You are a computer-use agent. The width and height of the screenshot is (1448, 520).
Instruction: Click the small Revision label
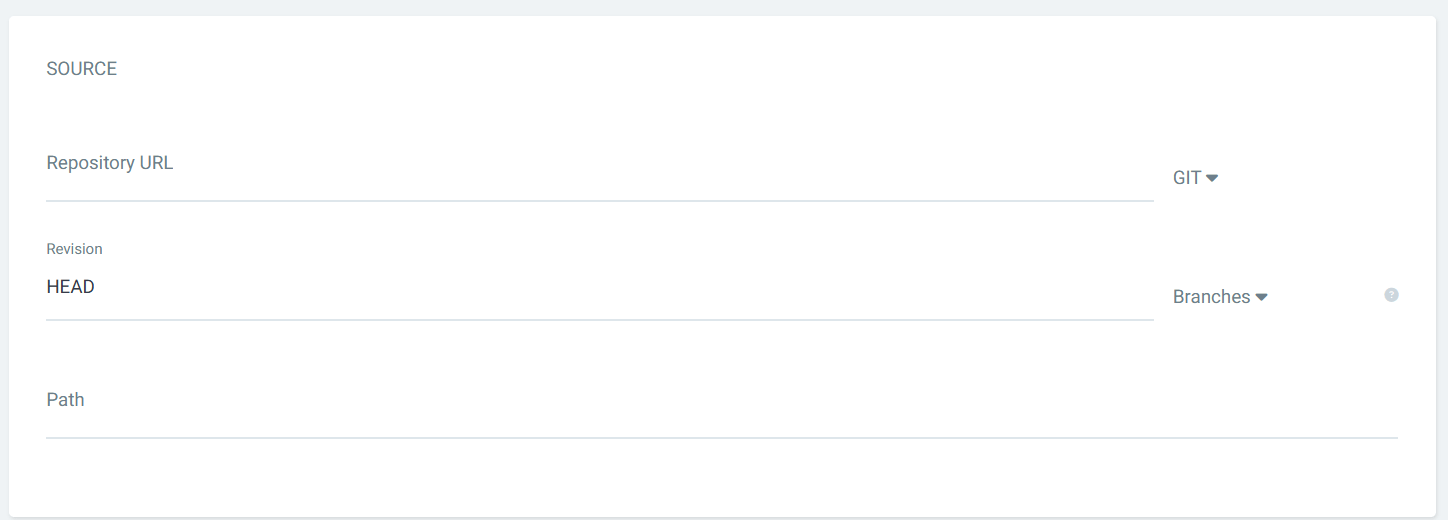75,249
